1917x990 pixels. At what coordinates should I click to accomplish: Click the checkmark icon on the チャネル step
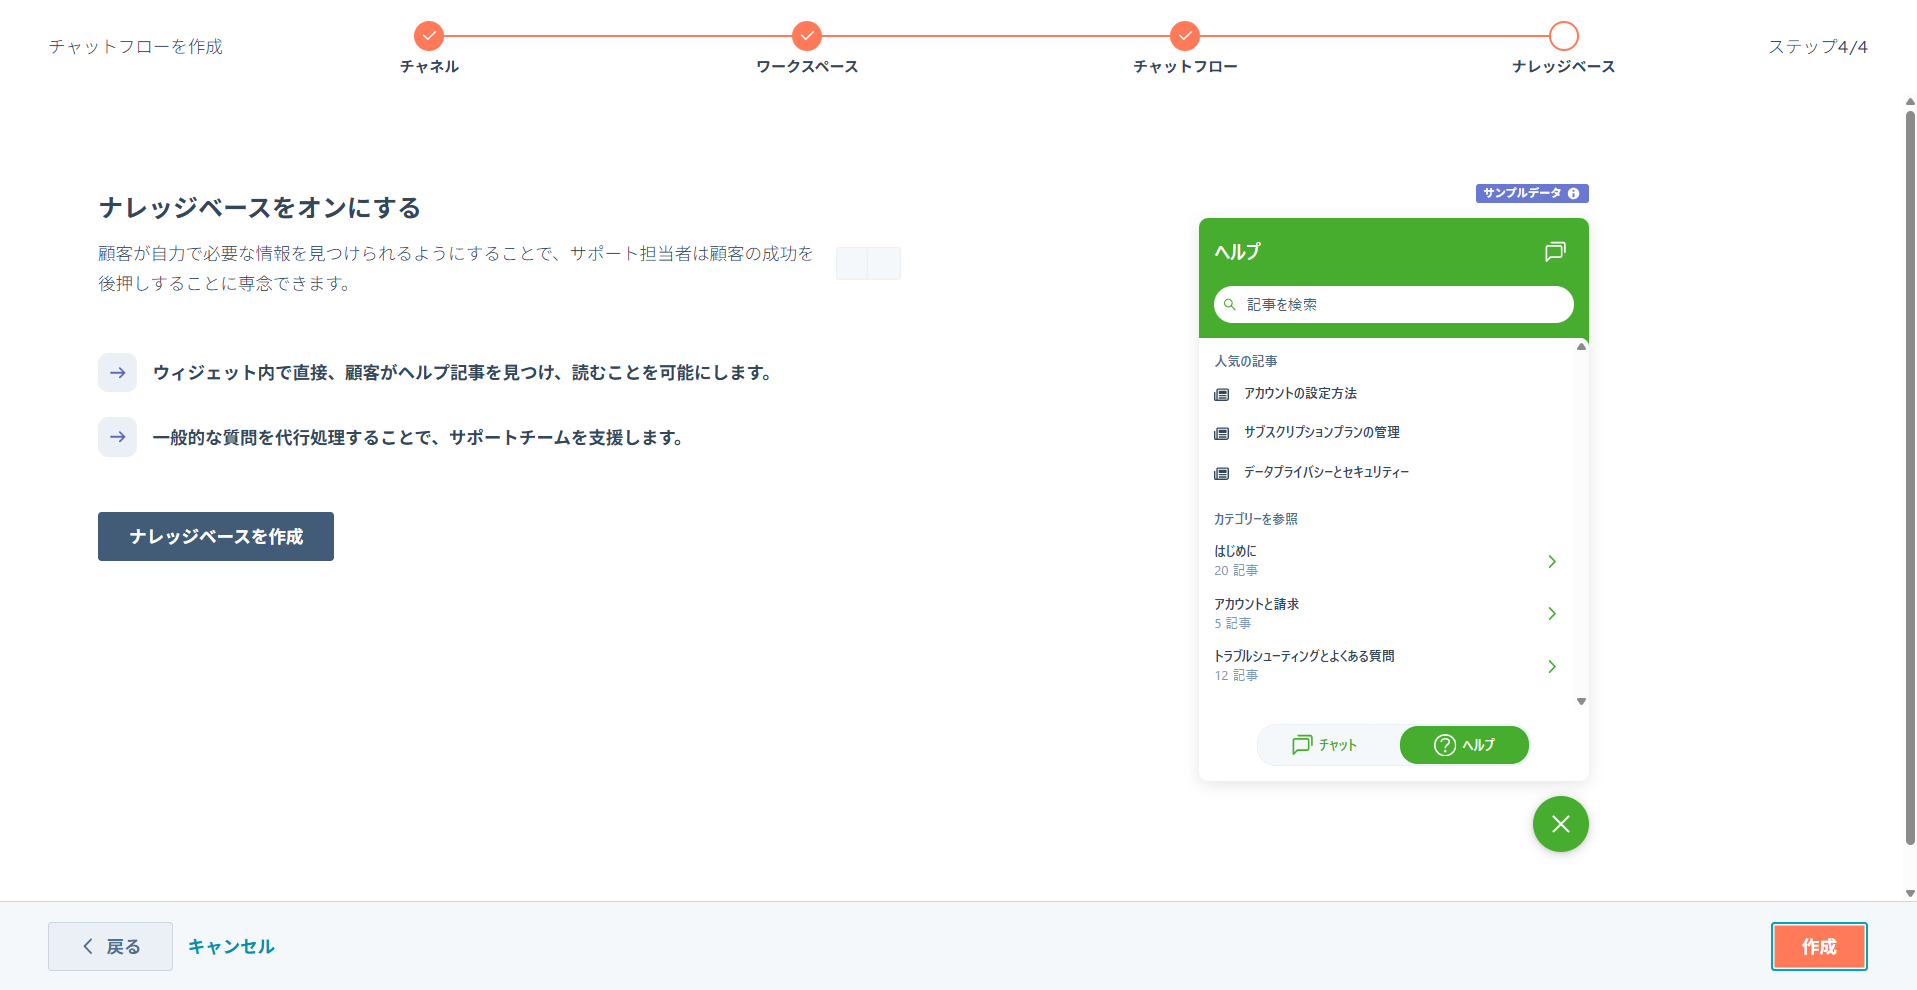click(x=429, y=33)
